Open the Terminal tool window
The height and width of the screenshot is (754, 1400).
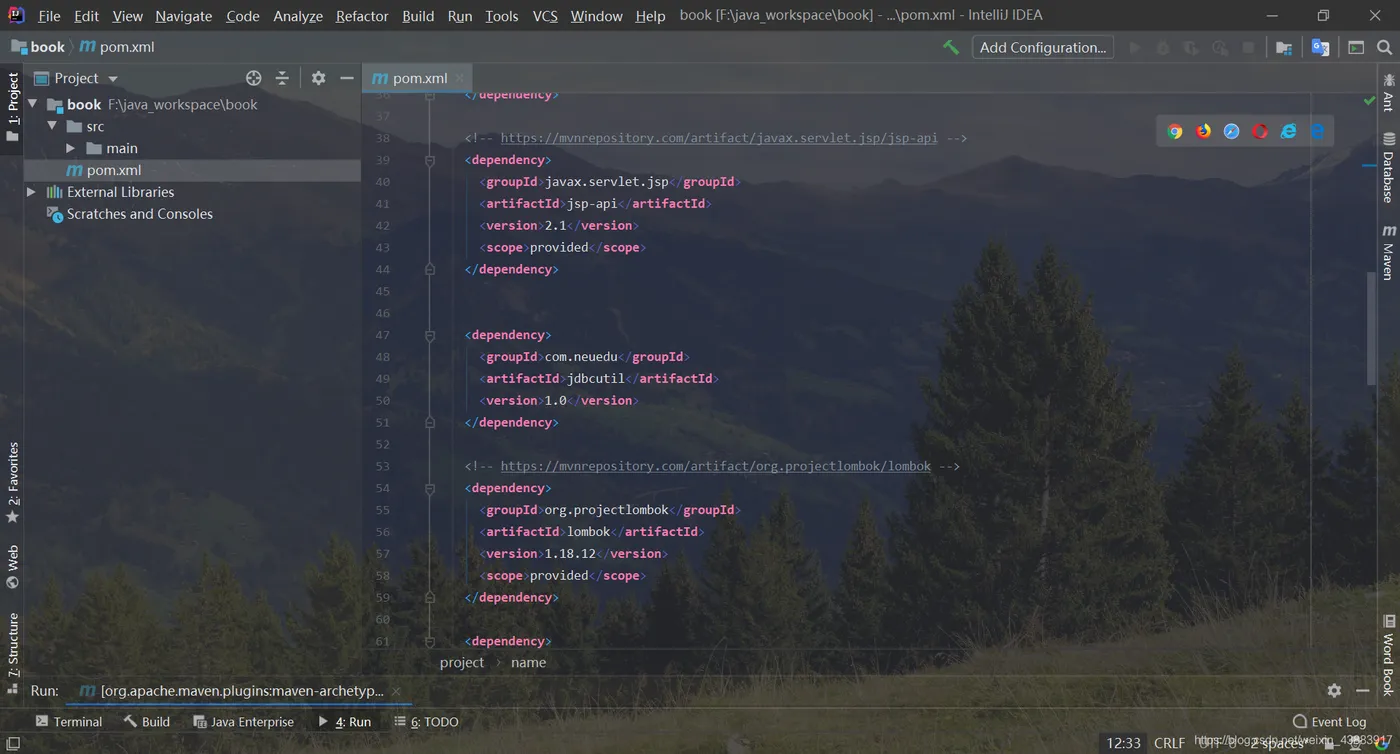coord(68,721)
